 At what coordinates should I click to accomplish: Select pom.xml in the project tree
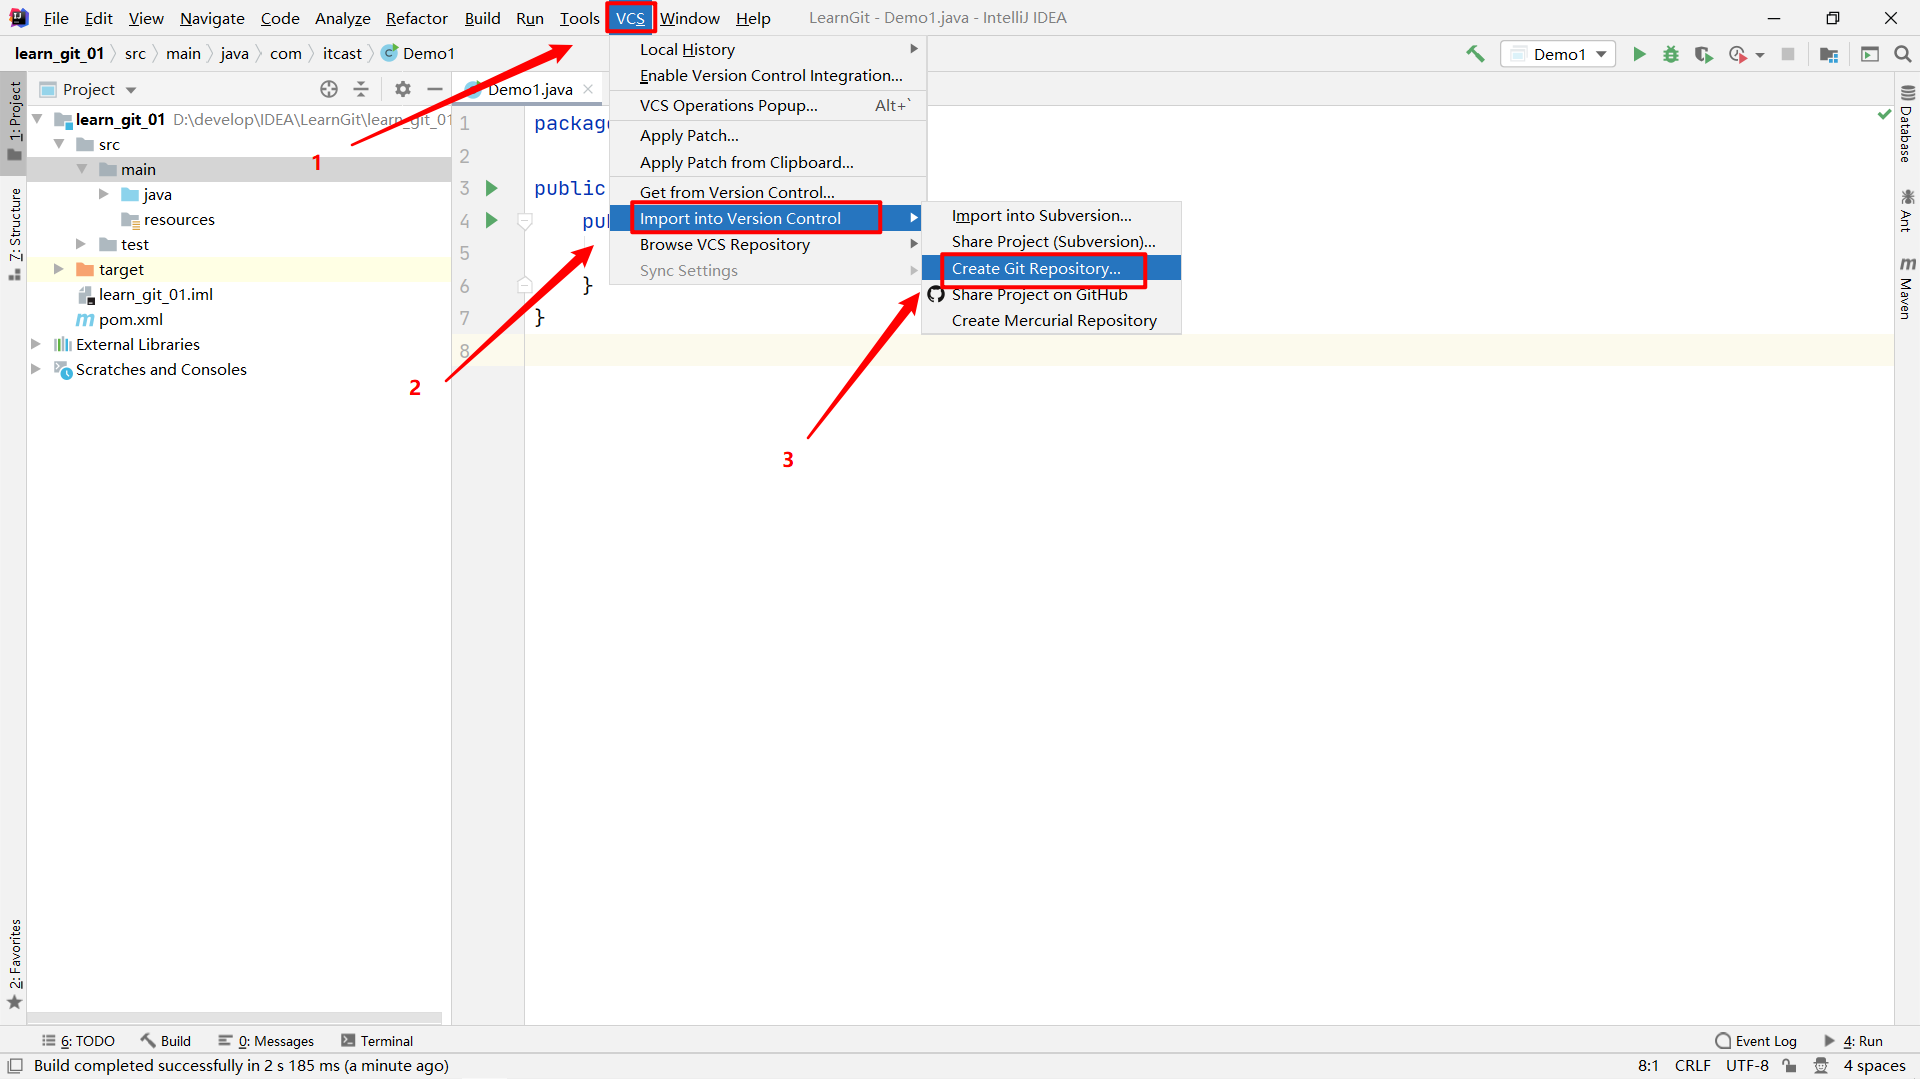[131, 319]
